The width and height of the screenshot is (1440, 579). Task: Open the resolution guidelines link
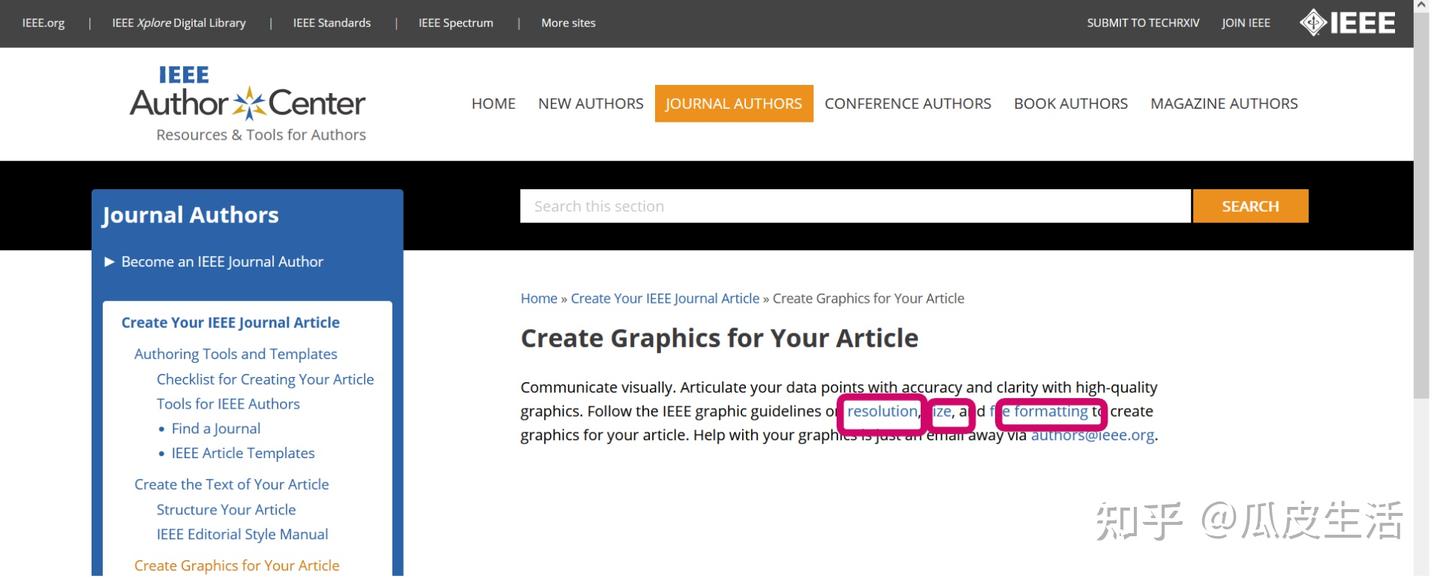tap(882, 412)
